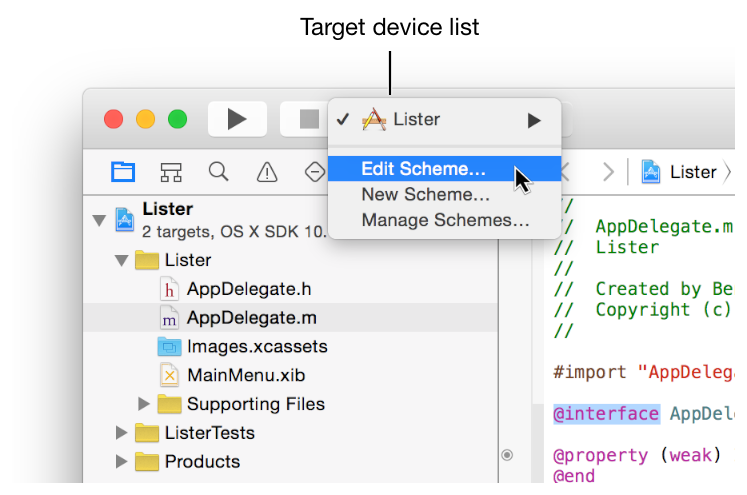This screenshot has height=495, width=747.
Task: Expand the ListerTests folder
Action: pyautogui.click(x=121, y=433)
